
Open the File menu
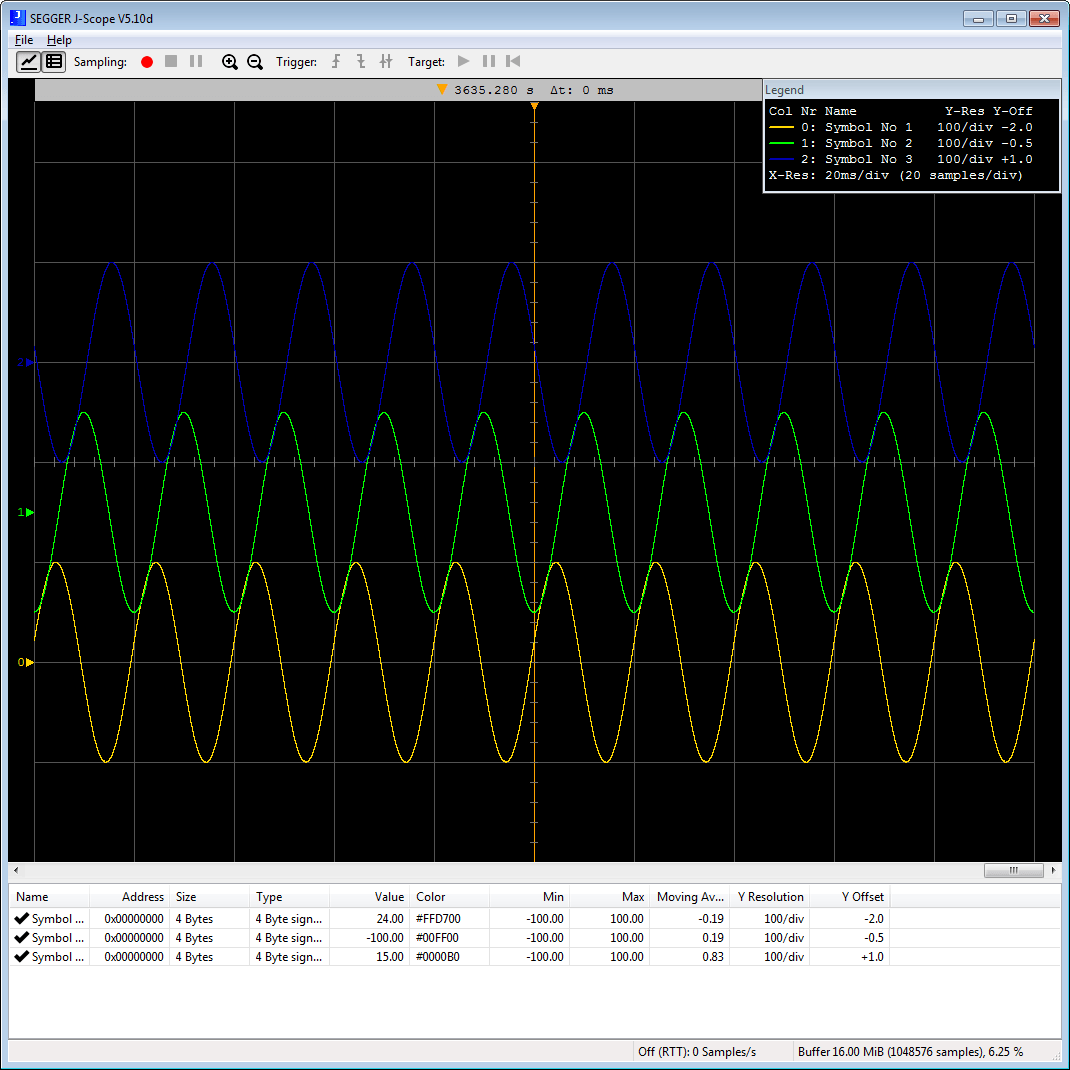coord(24,40)
